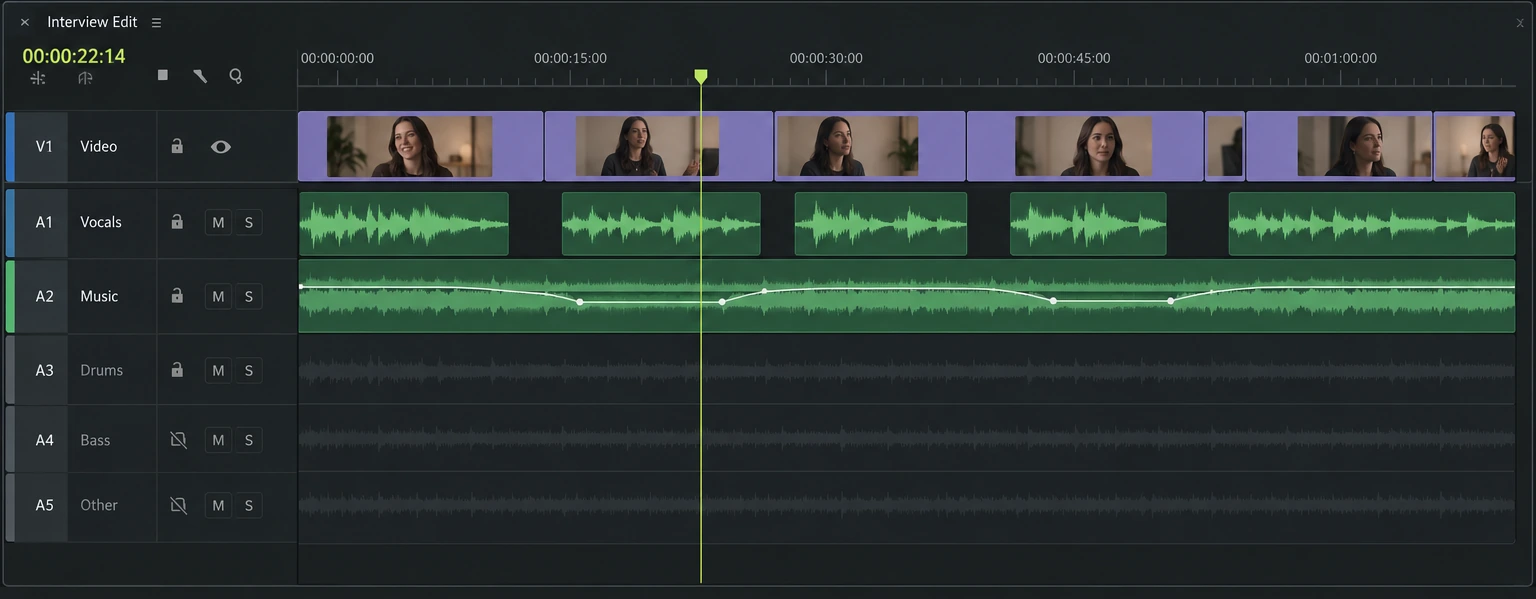Image resolution: width=1536 pixels, height=599 pixels.
Task: Solo the A1 Vocals track
Action: (248, 222)
